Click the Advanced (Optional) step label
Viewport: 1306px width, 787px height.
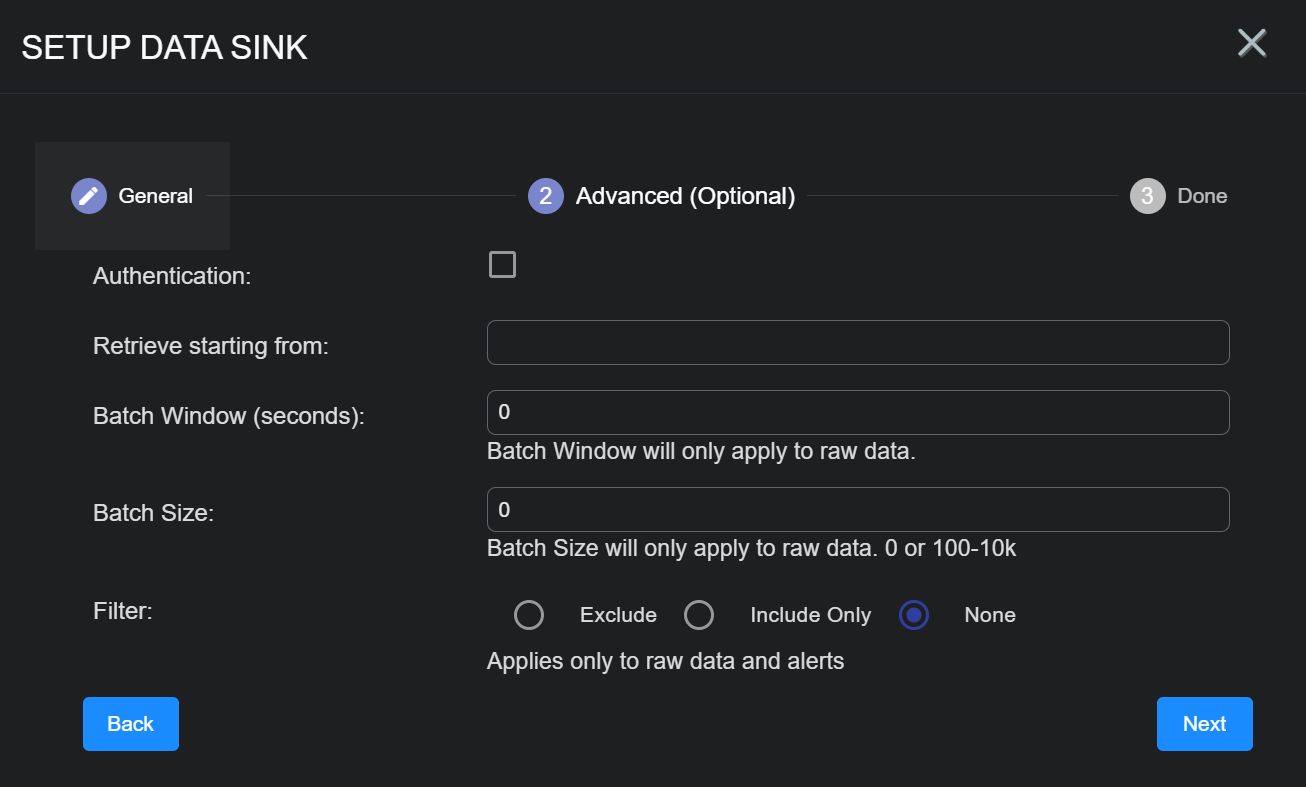pyautogui.click(x=685, y=196)
